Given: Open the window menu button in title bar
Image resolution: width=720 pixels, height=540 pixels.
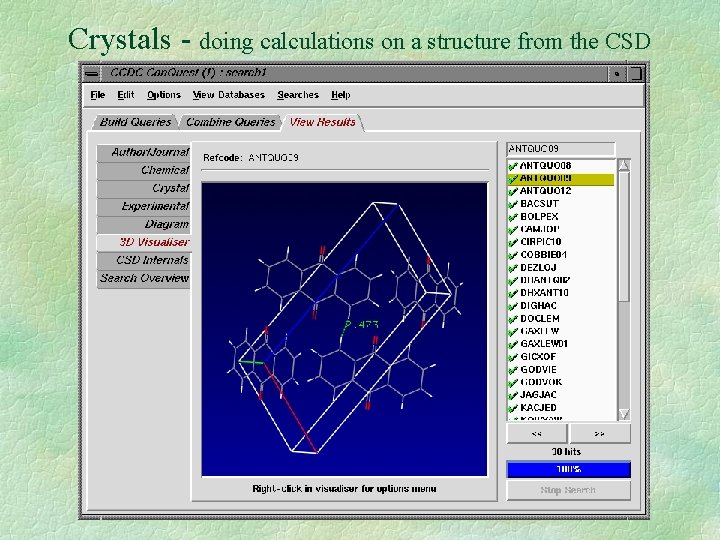Looking at the screenshot, I should pyautogui.click(x=92, y=73).
